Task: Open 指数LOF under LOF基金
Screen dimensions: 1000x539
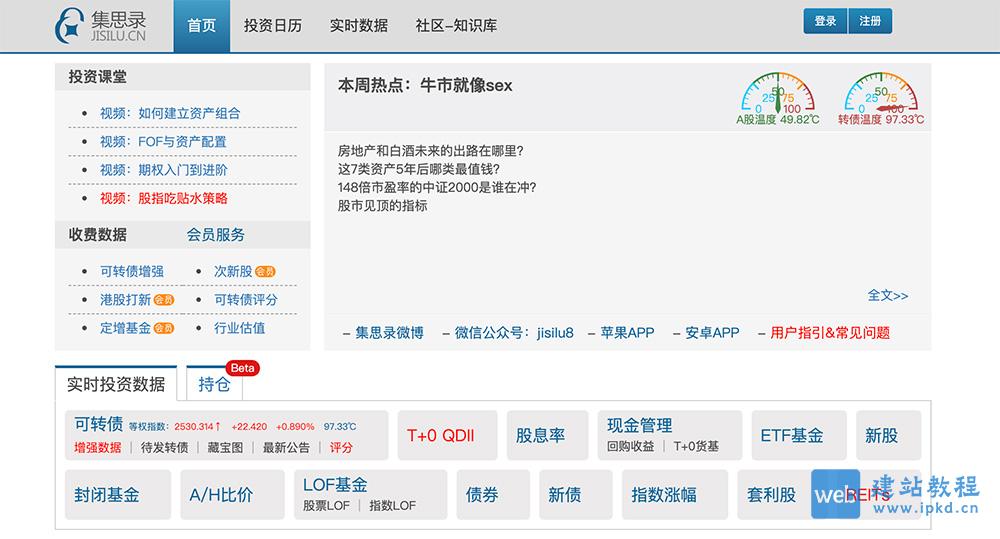Action: click(392, 506)
